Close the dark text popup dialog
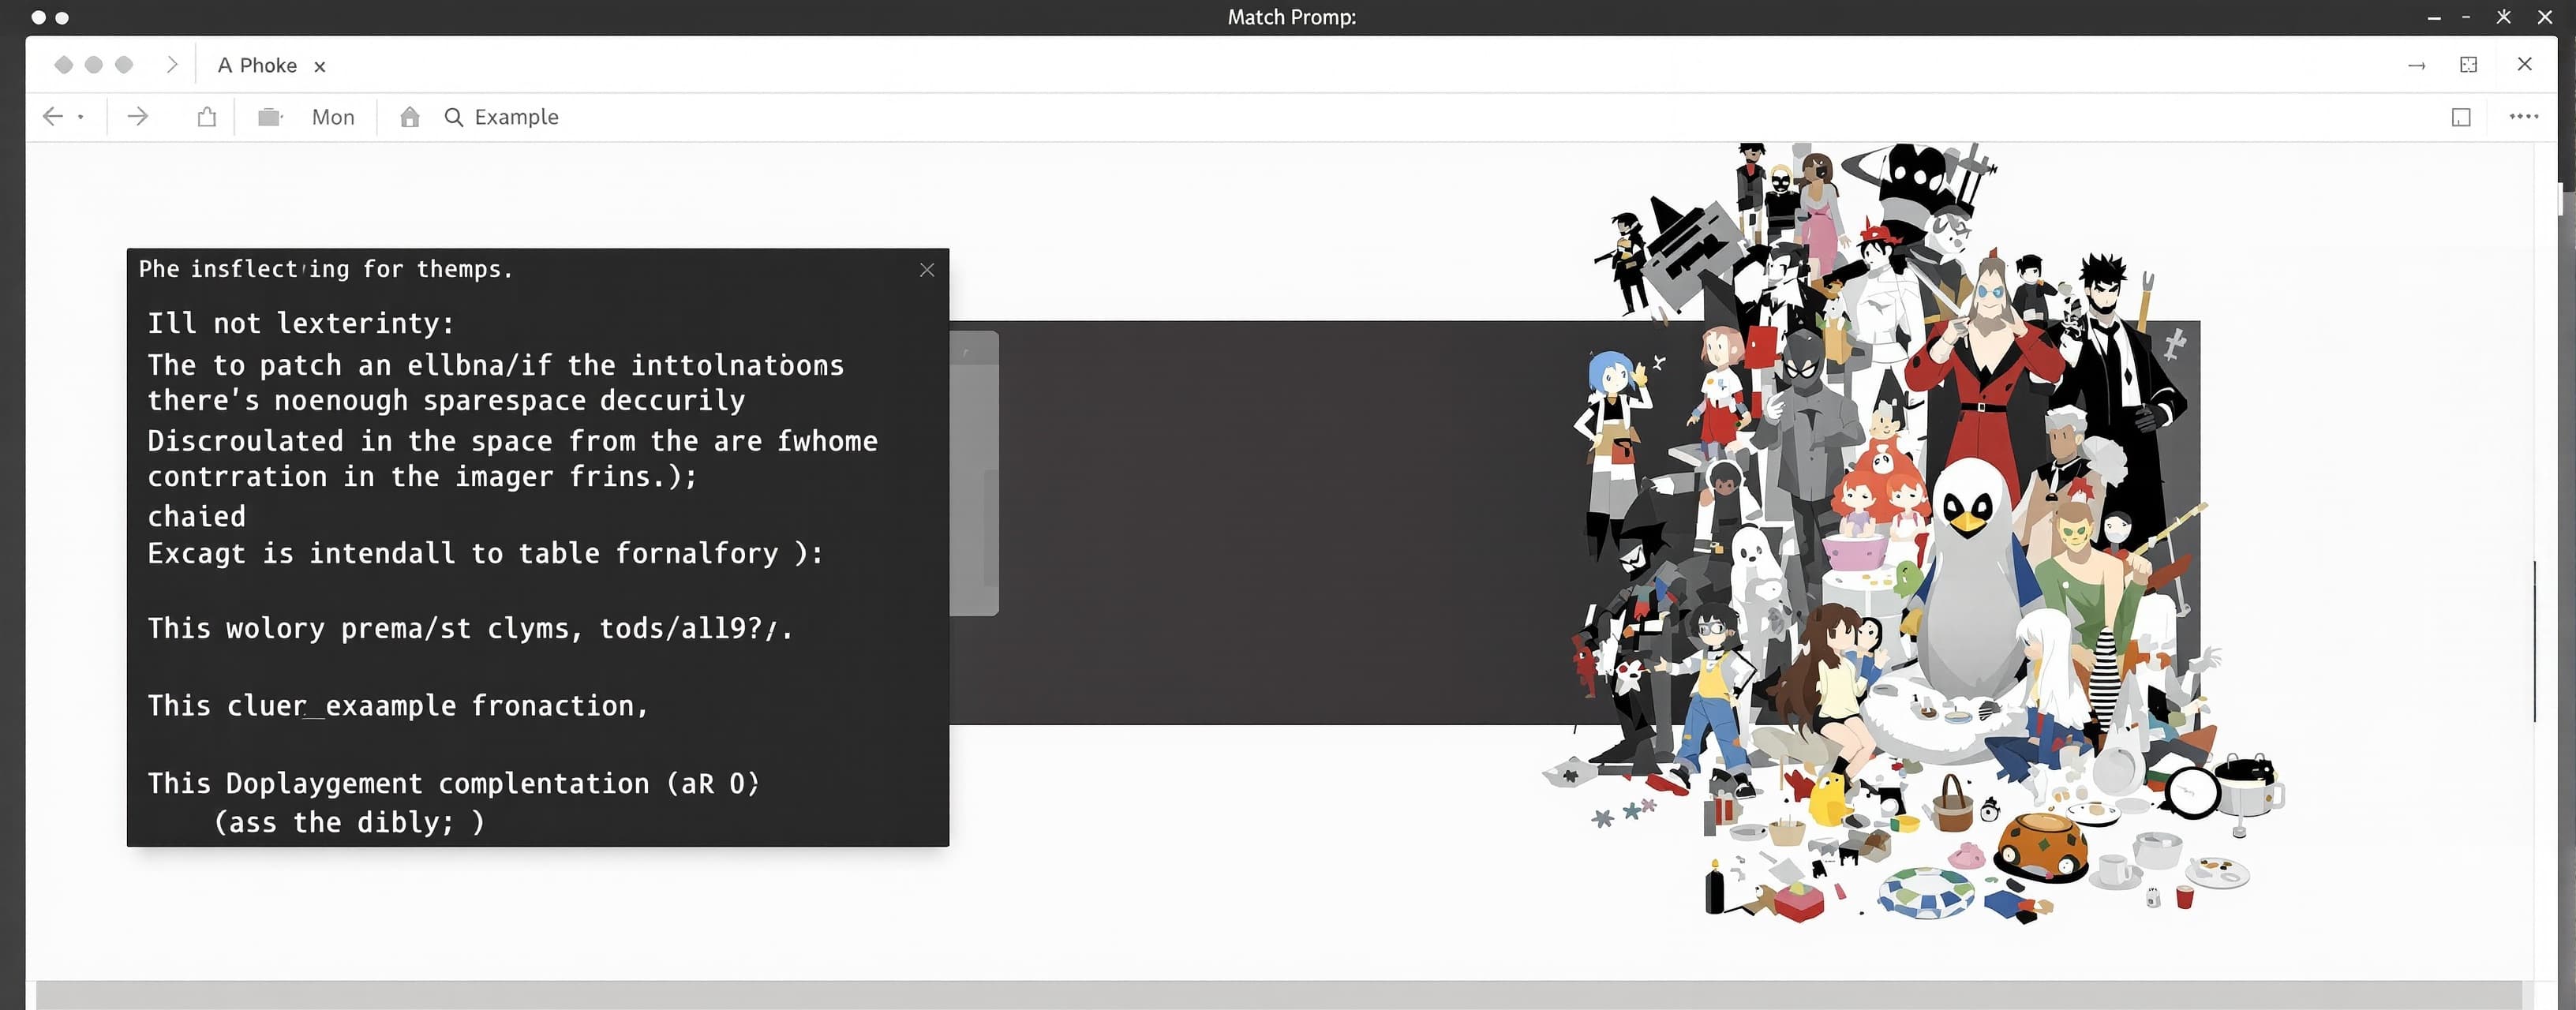The height and width of the screenshot is (1010, 2576). (x=927, y=269)
